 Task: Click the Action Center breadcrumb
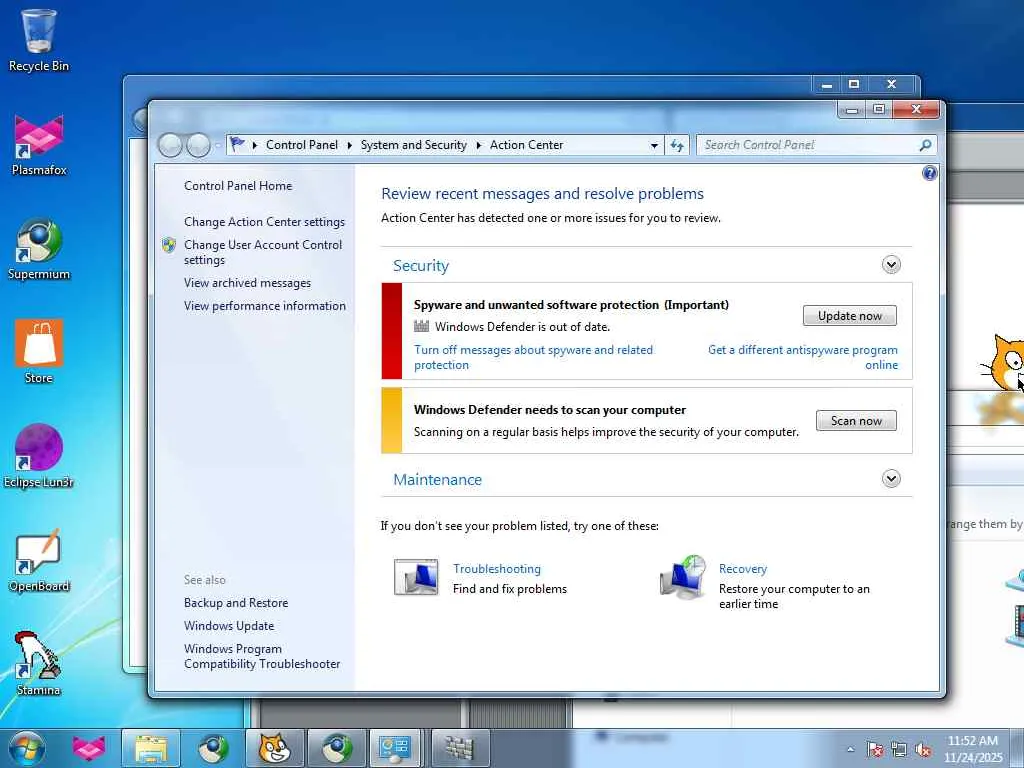coord(526,145)
